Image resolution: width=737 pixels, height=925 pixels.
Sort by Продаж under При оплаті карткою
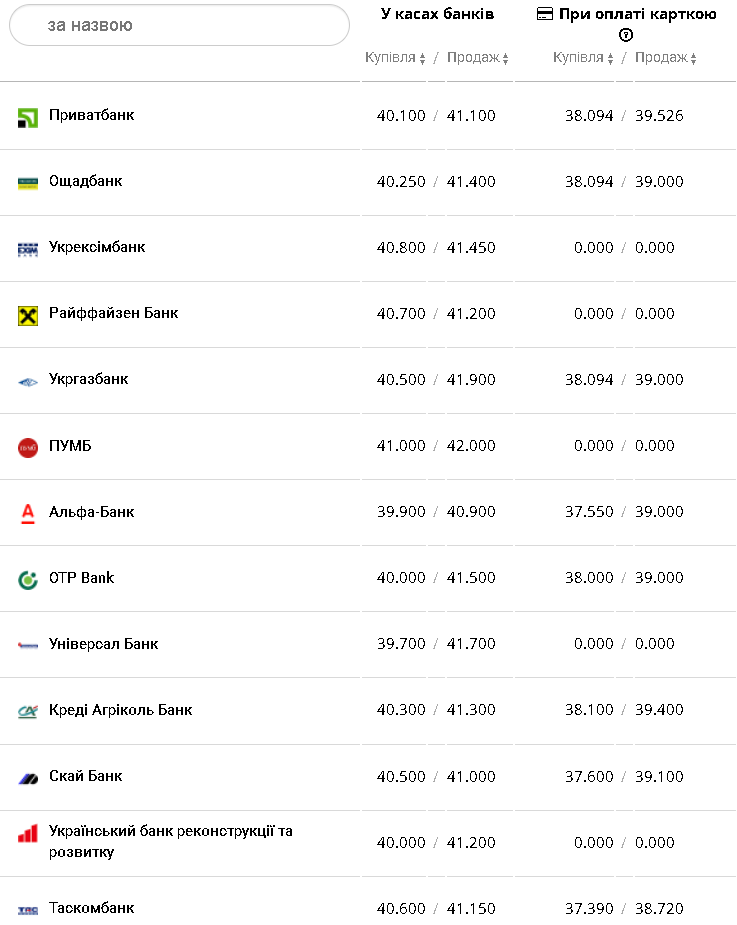tap(666, 58)
